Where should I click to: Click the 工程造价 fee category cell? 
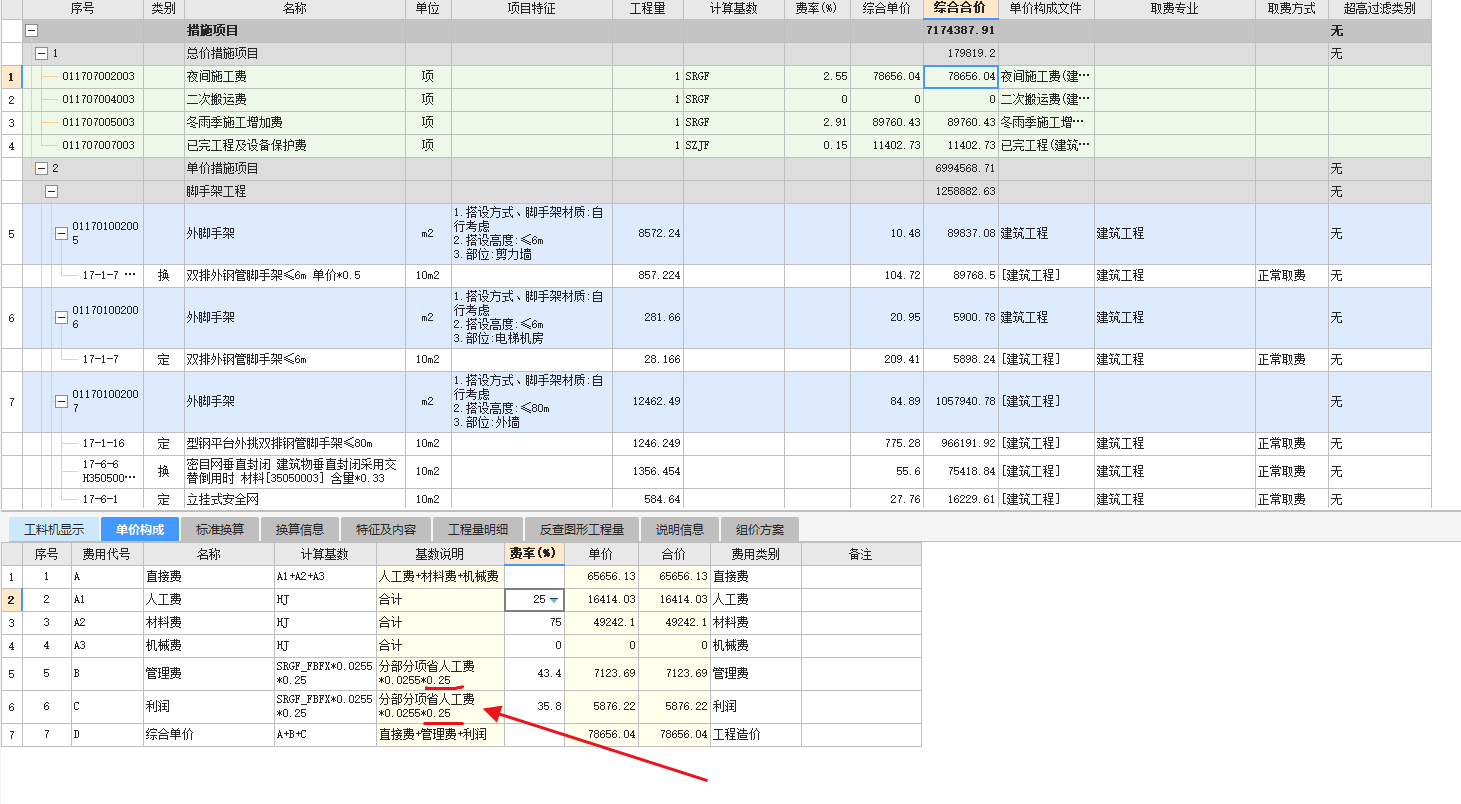coord(755,735)
